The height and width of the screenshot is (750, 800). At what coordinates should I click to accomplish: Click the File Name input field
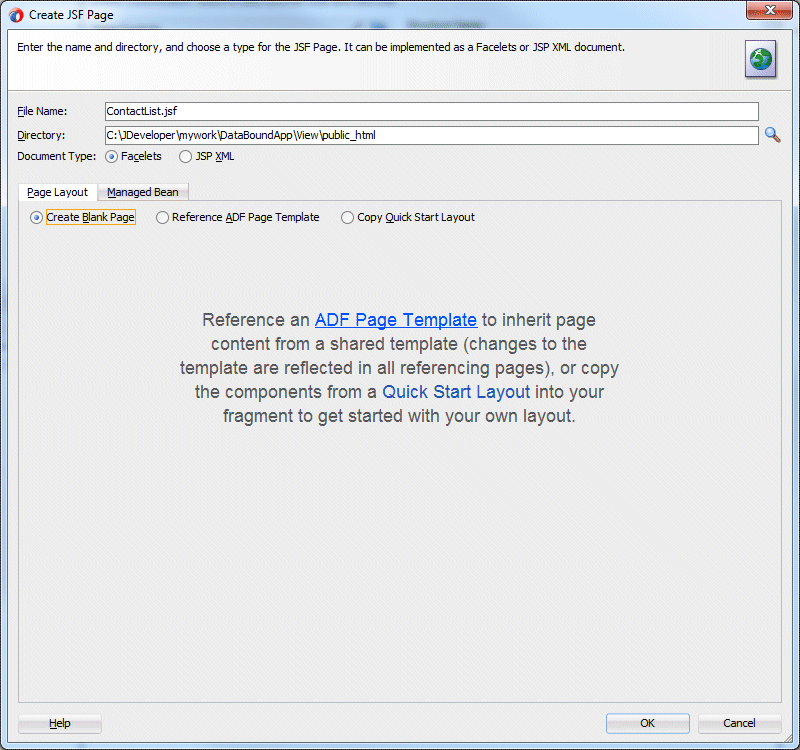432,111
